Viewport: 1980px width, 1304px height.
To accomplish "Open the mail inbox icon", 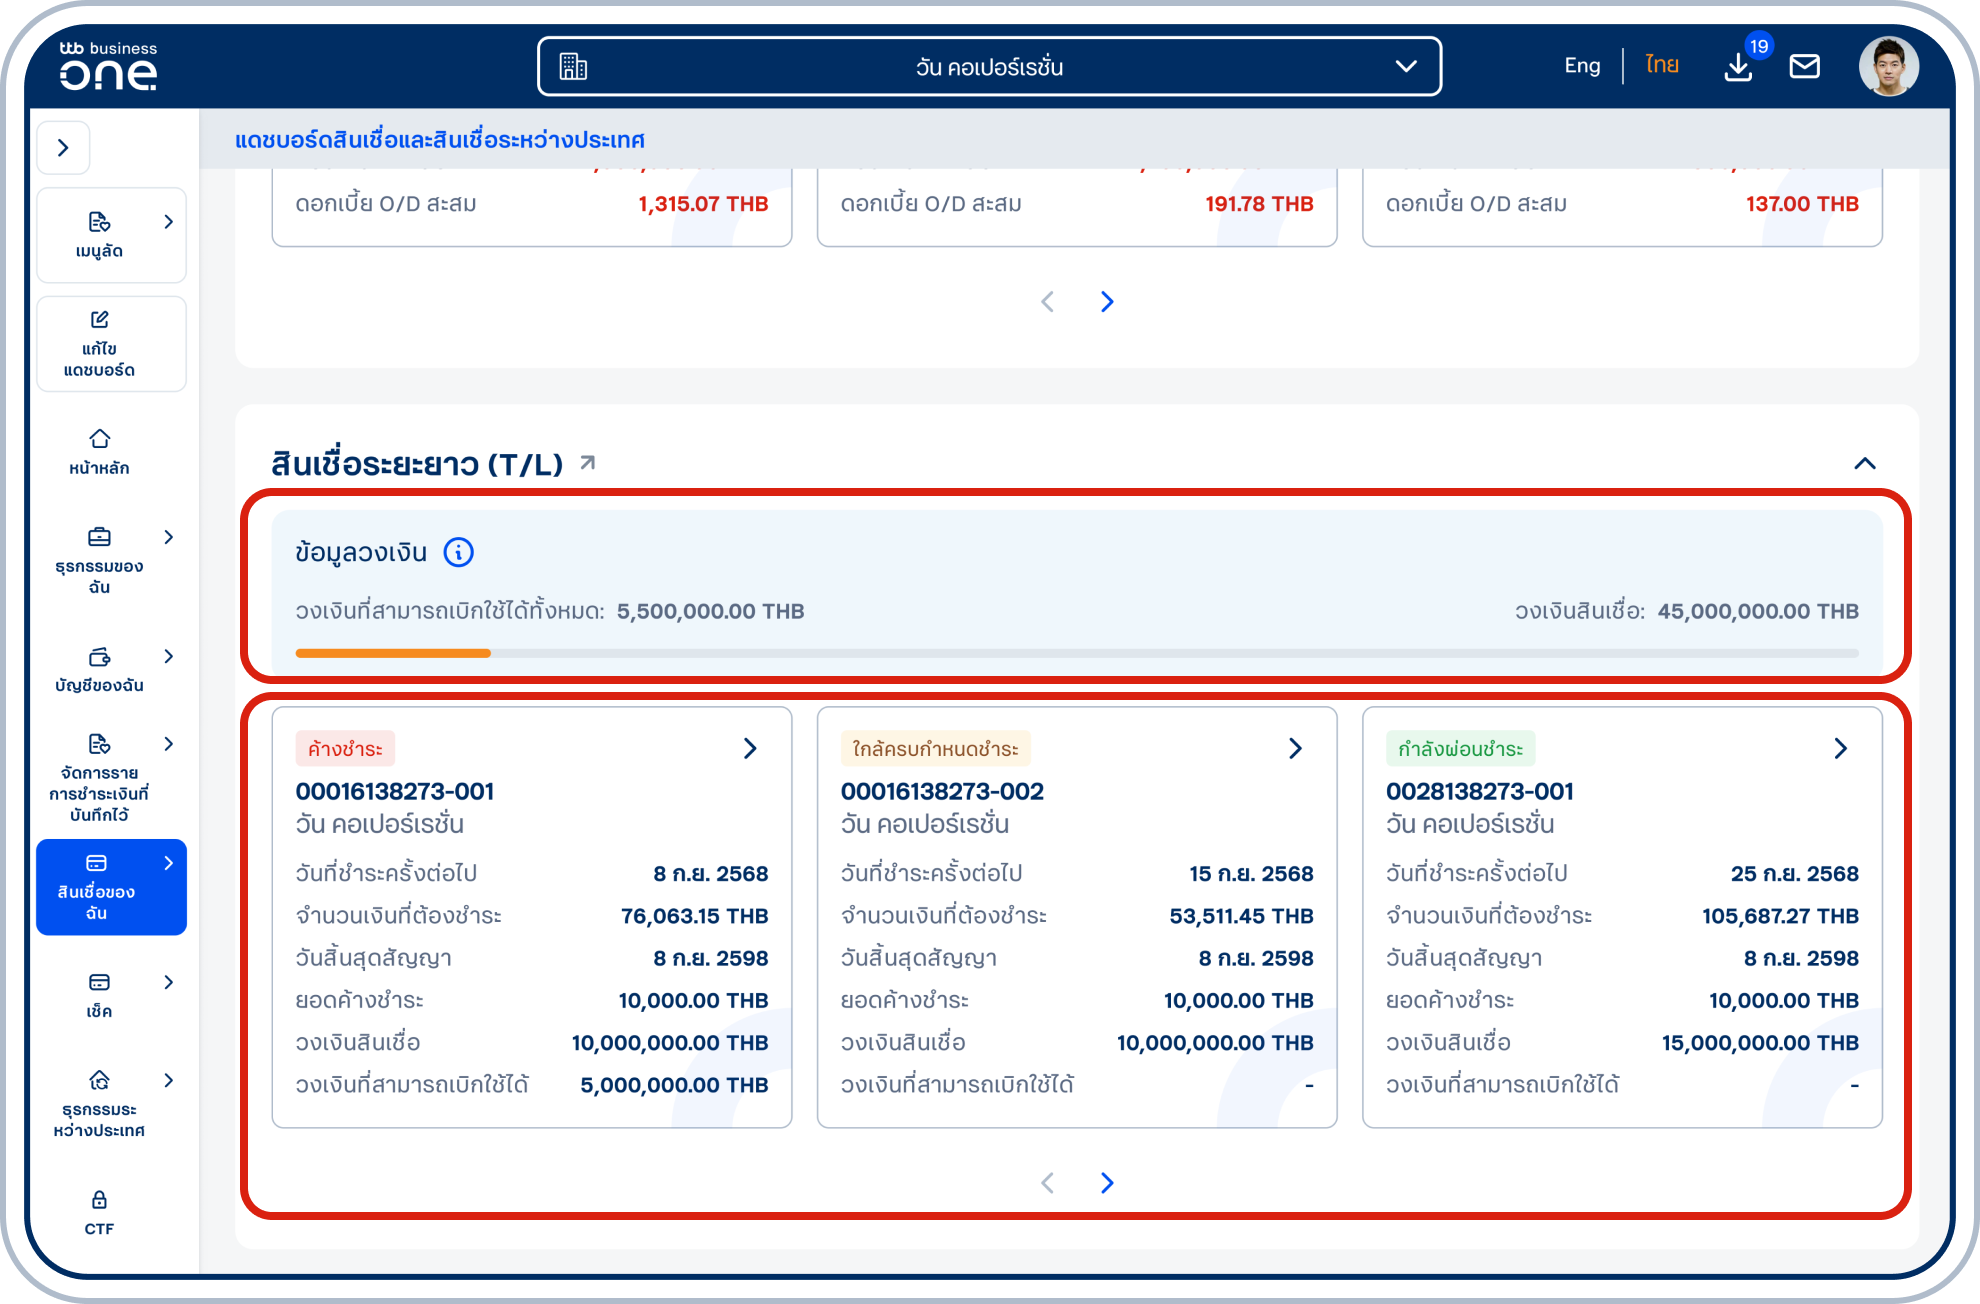I will tap(1804, 67).
